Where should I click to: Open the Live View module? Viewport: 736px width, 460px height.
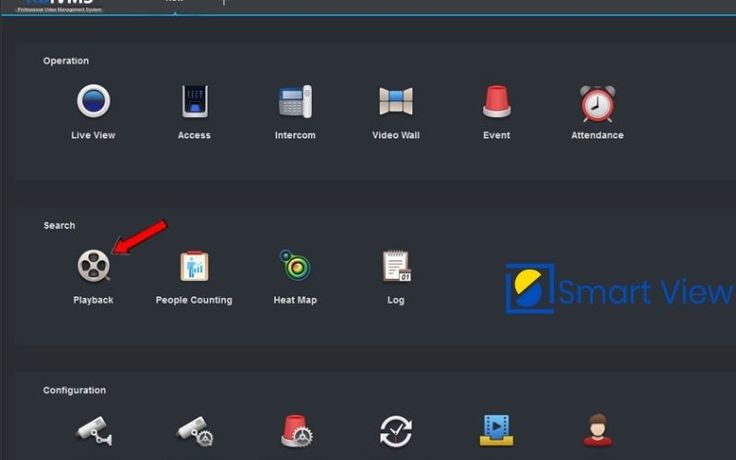[93, 102]
